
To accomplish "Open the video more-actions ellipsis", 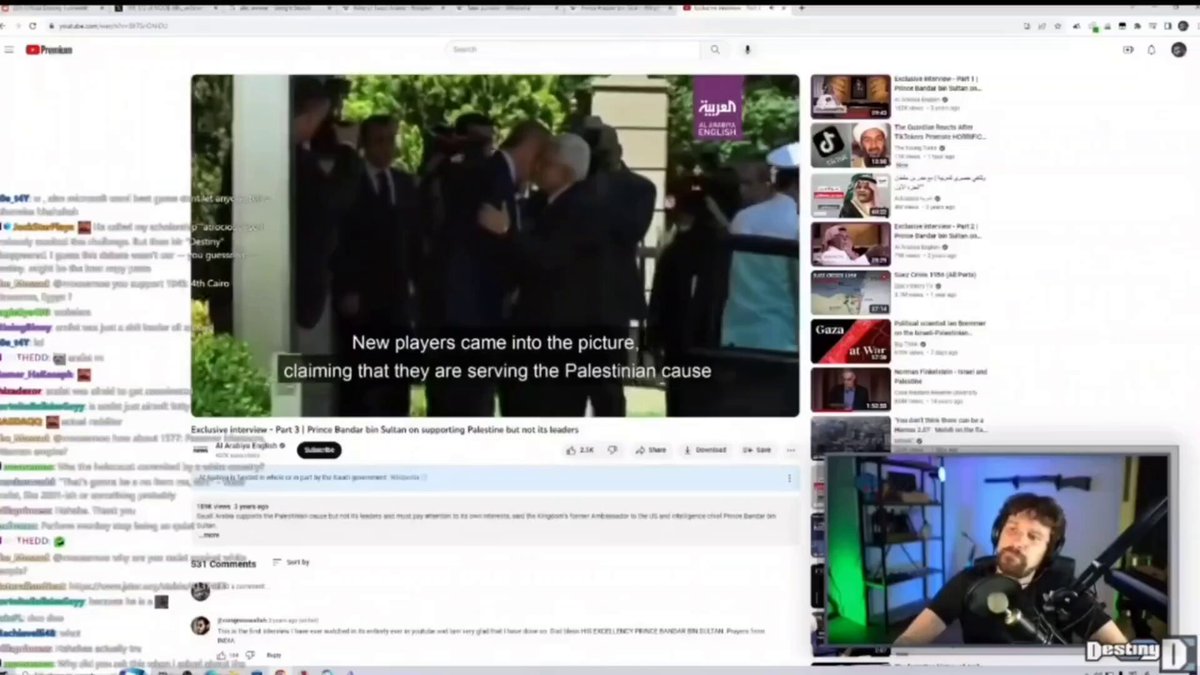I will click(x=791, y=450).
